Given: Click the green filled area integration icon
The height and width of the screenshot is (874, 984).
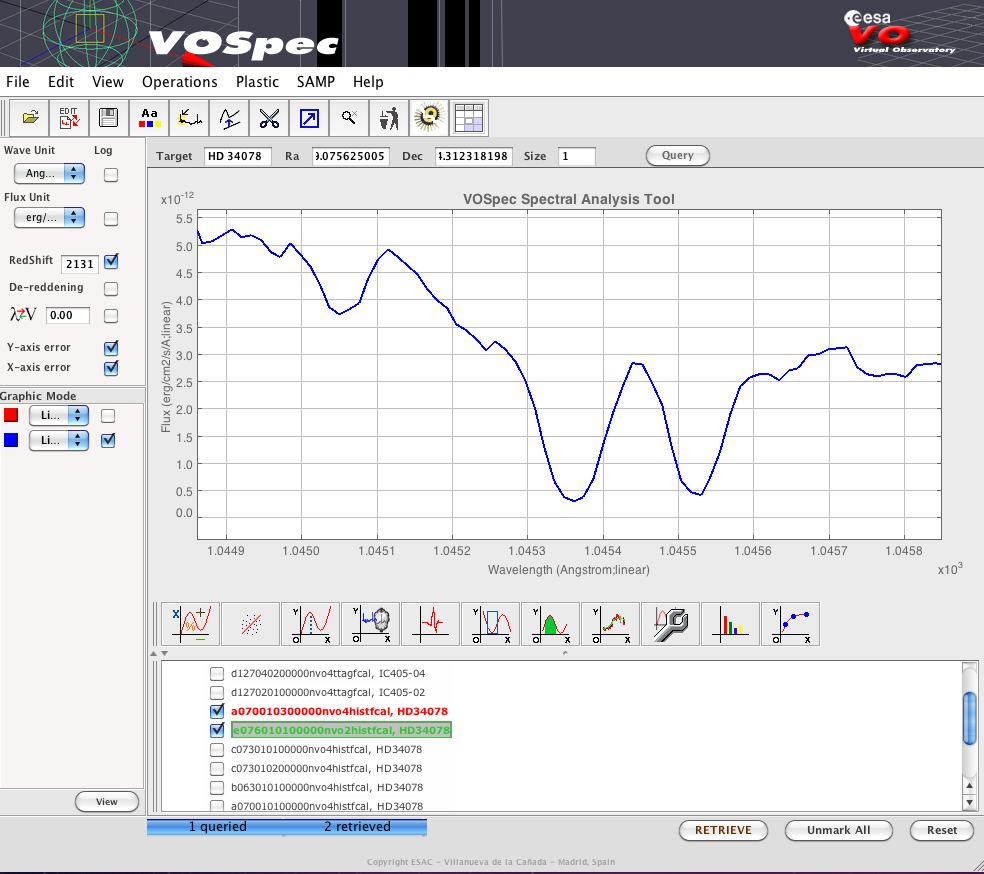Looking at the screenshot, I should (x=550, y=624).
